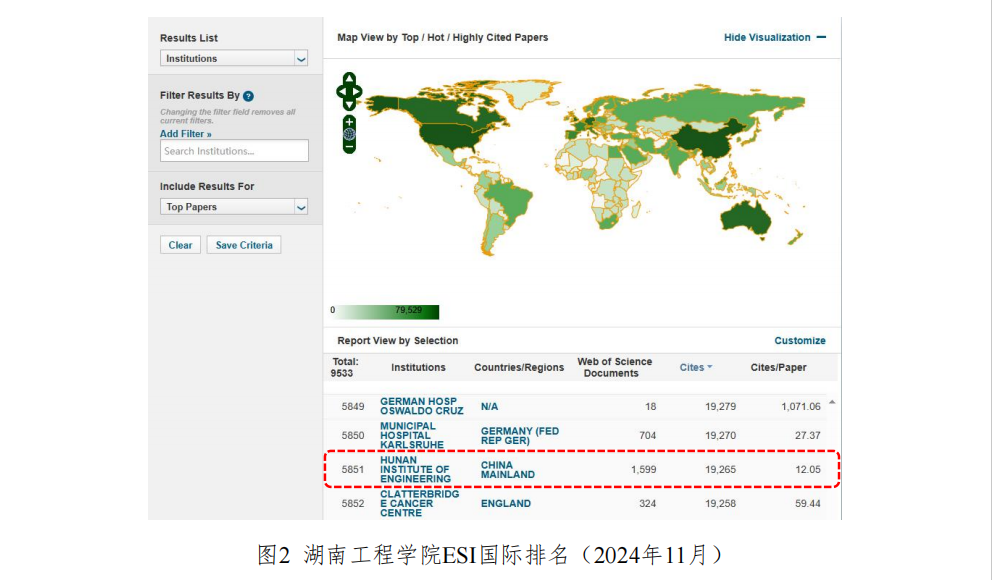Screen dimensions: 992x580
Task: Open Hunan Institute of Engineering link
Action: pyautogui.click(x=415, y=470)
